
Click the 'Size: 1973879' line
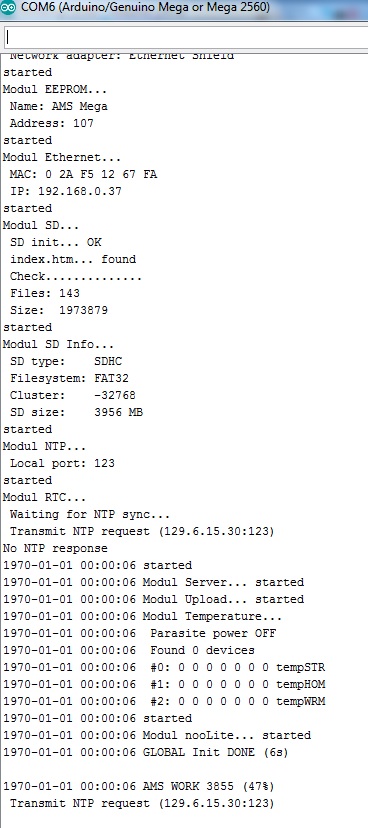pyautogui.click(x=59, y=310)
